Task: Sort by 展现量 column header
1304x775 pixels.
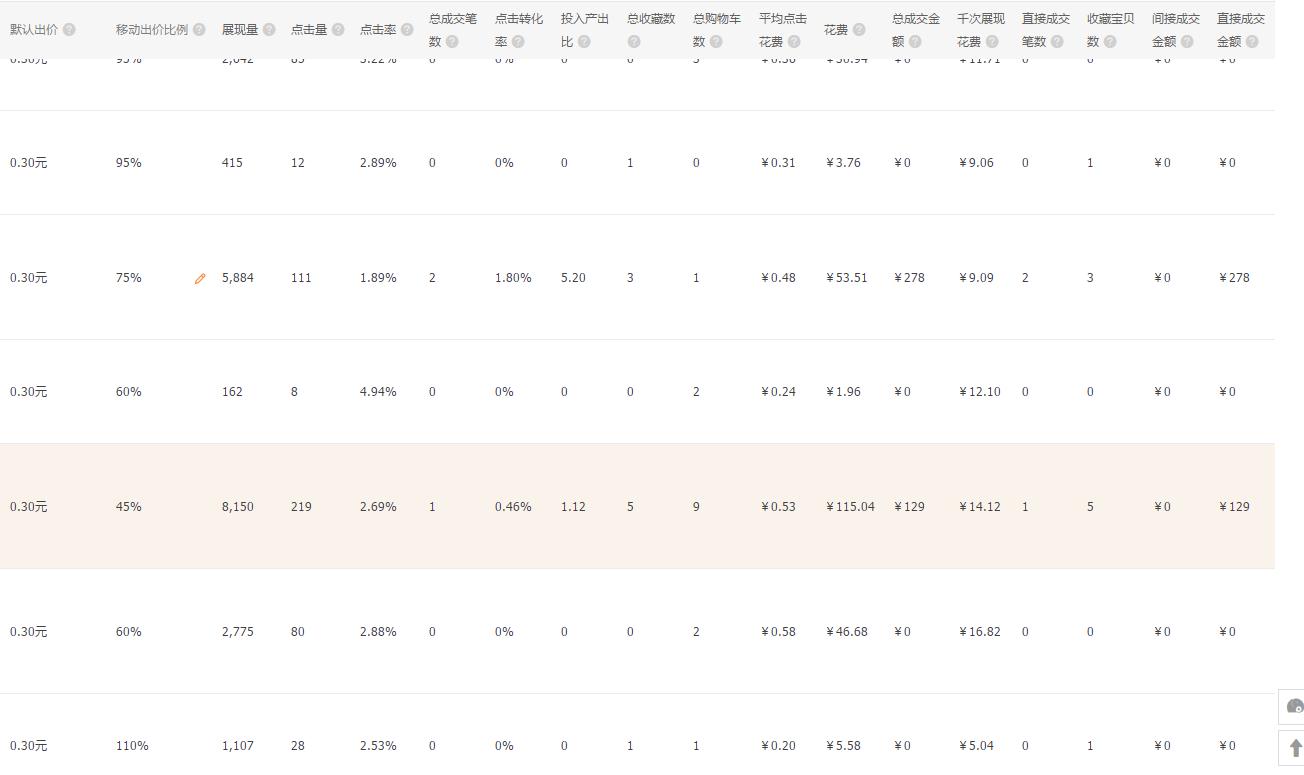Action: click(240, 30)
